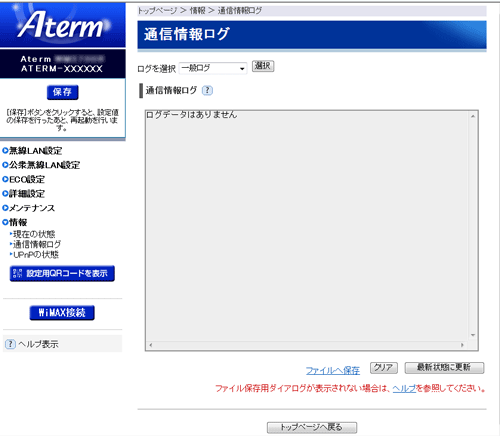Expand the 詳細設定 menu
The width and height of the screenshot is (500, 436).
coord(24,194)
